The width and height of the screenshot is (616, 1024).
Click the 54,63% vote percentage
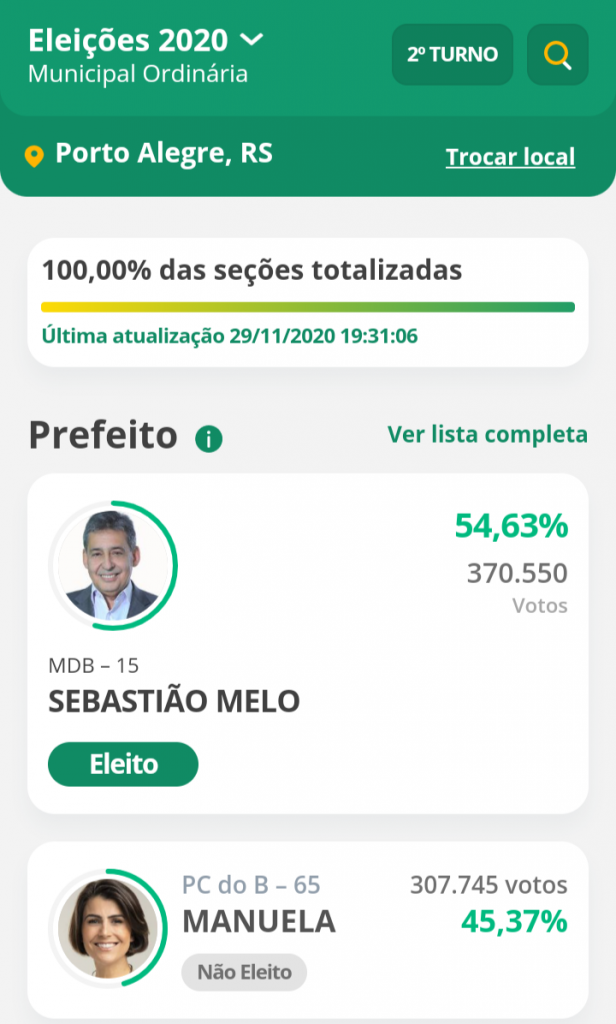[x=511, y=526]
